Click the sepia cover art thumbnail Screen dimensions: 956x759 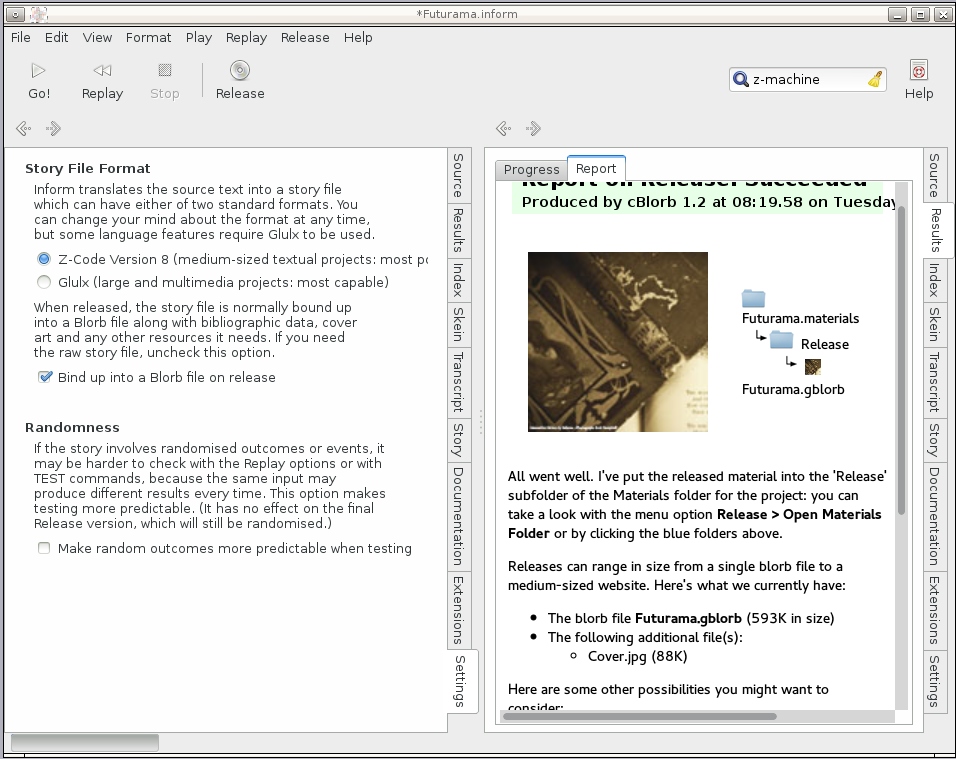(x=618, y=342)
